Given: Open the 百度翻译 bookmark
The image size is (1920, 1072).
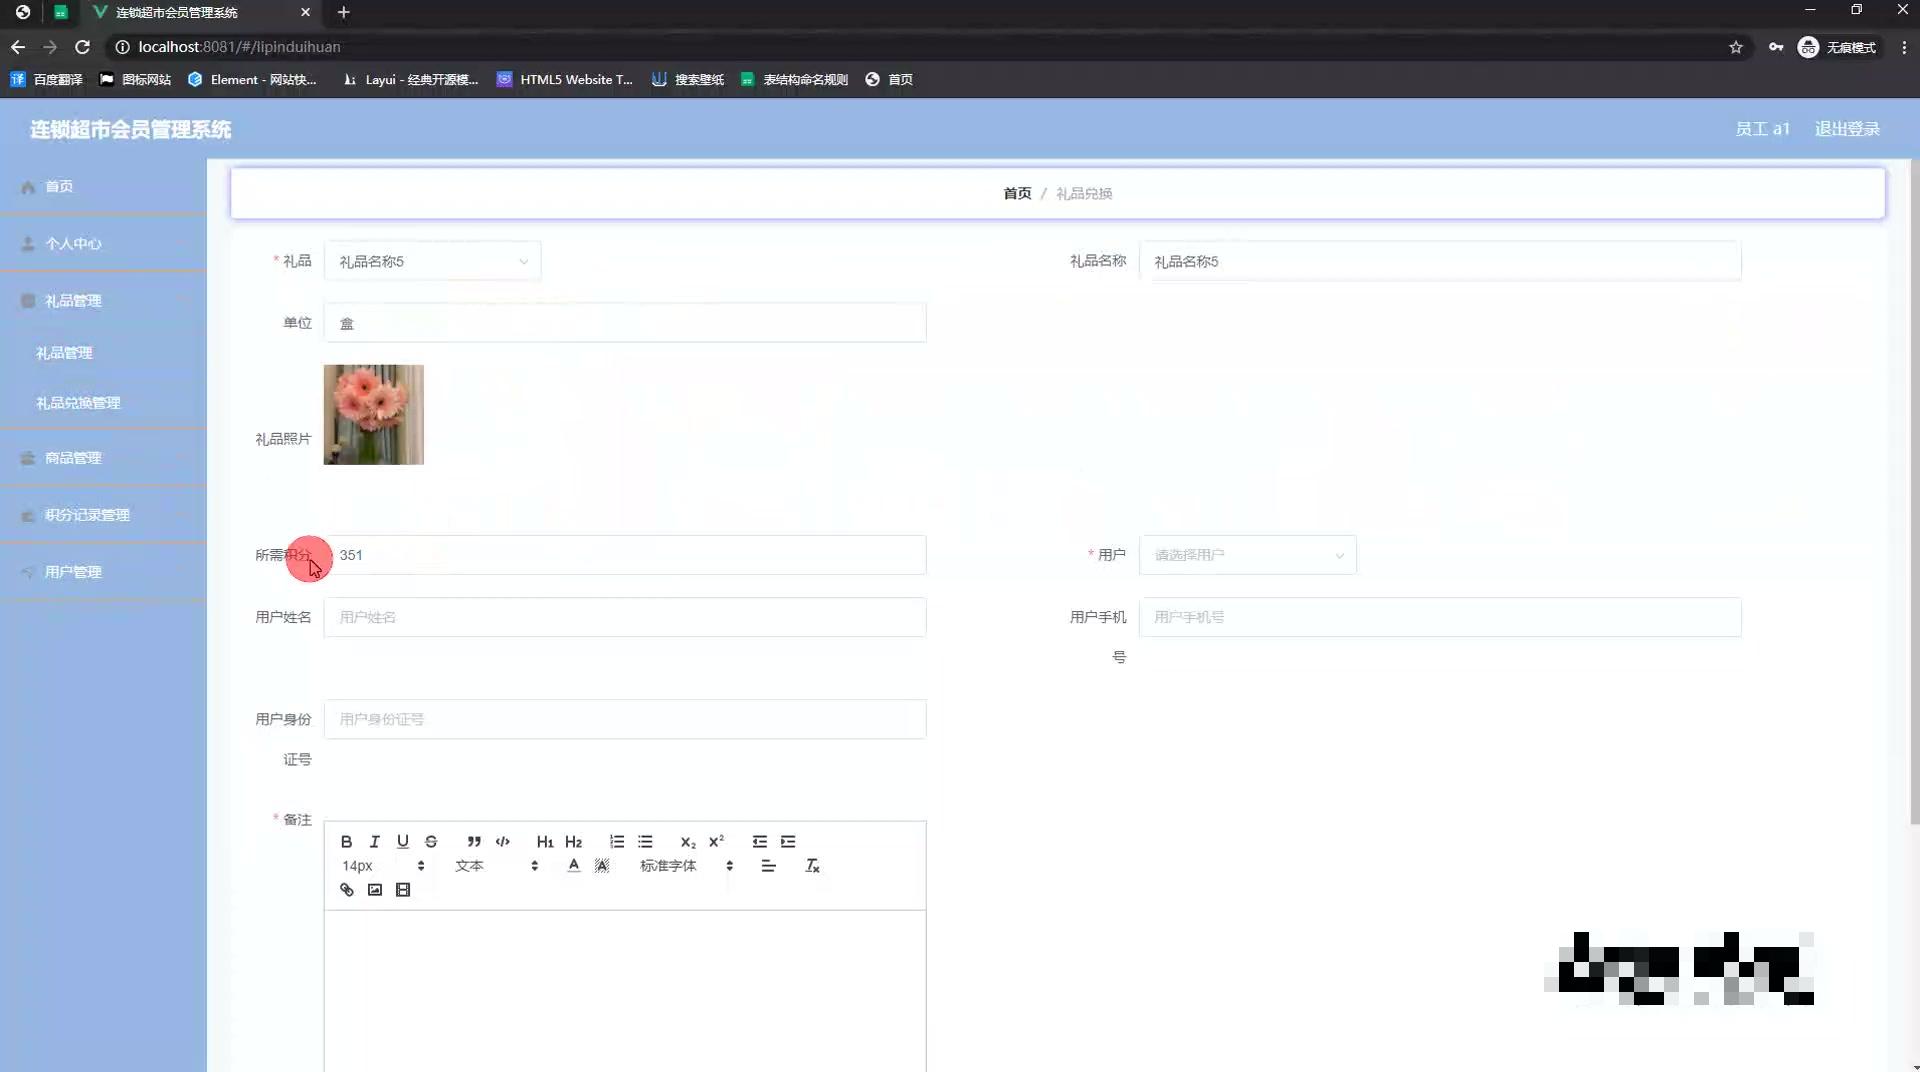Looking at the screenshot, I should [46, 79].
